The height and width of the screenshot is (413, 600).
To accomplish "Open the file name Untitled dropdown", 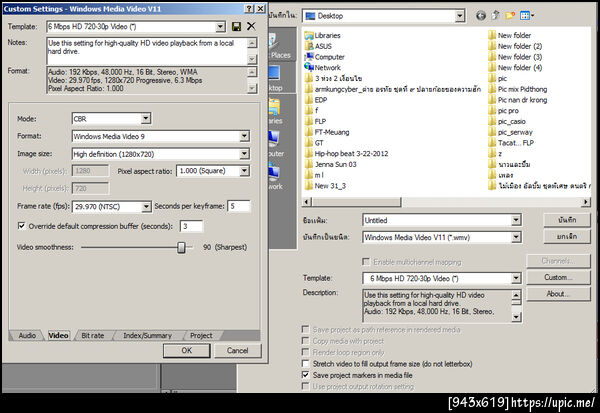I will point(516,220).
